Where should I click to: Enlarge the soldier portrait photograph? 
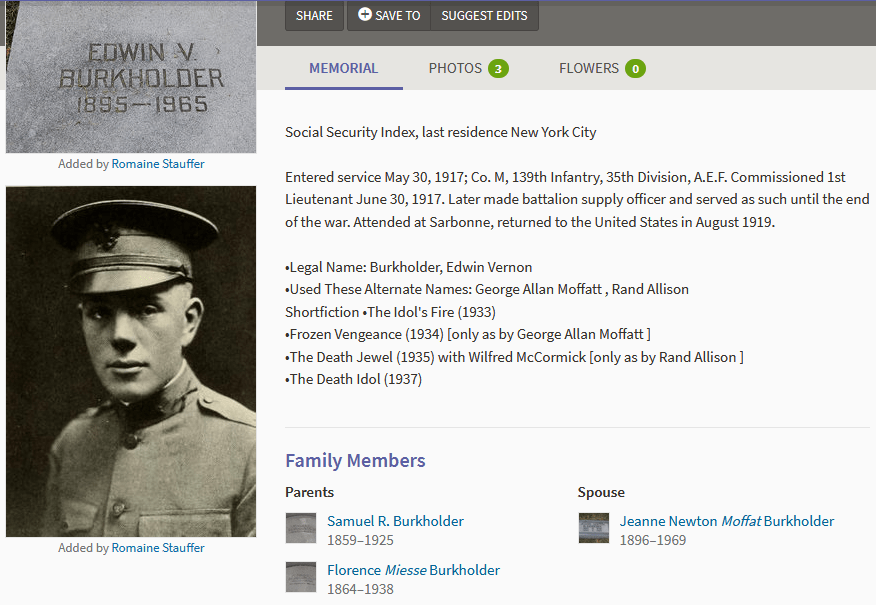(x=130, y=361)
